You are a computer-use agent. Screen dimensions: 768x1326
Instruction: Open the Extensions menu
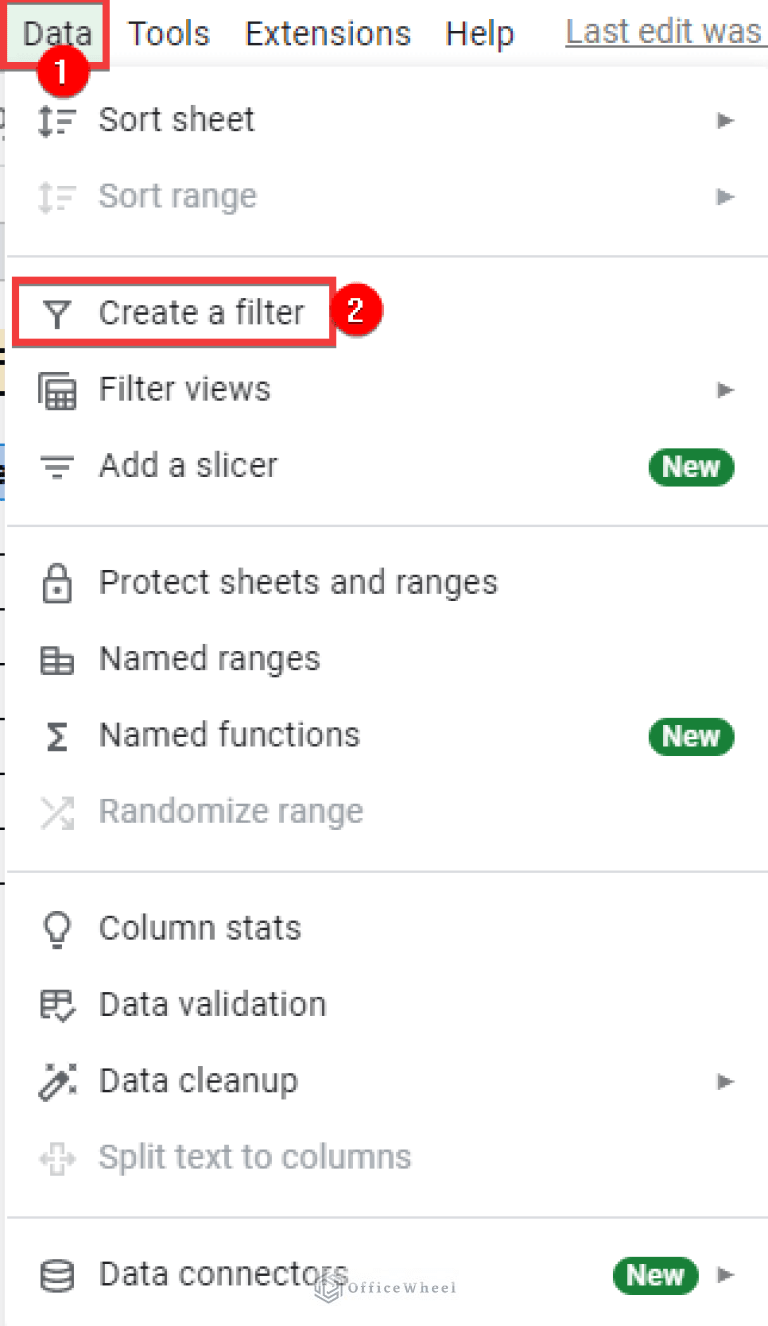[327, 33]
